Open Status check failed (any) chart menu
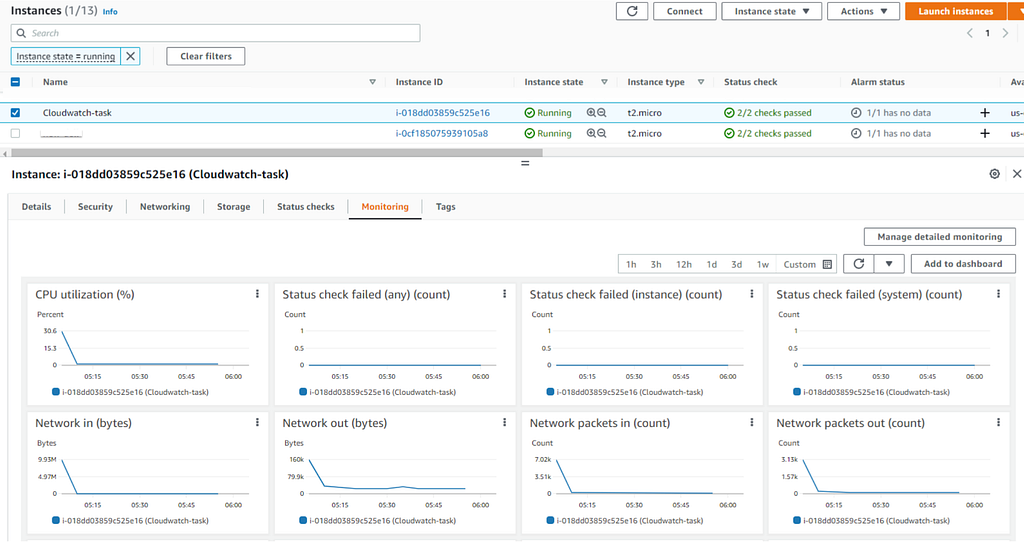 click(x=504, y=294)
